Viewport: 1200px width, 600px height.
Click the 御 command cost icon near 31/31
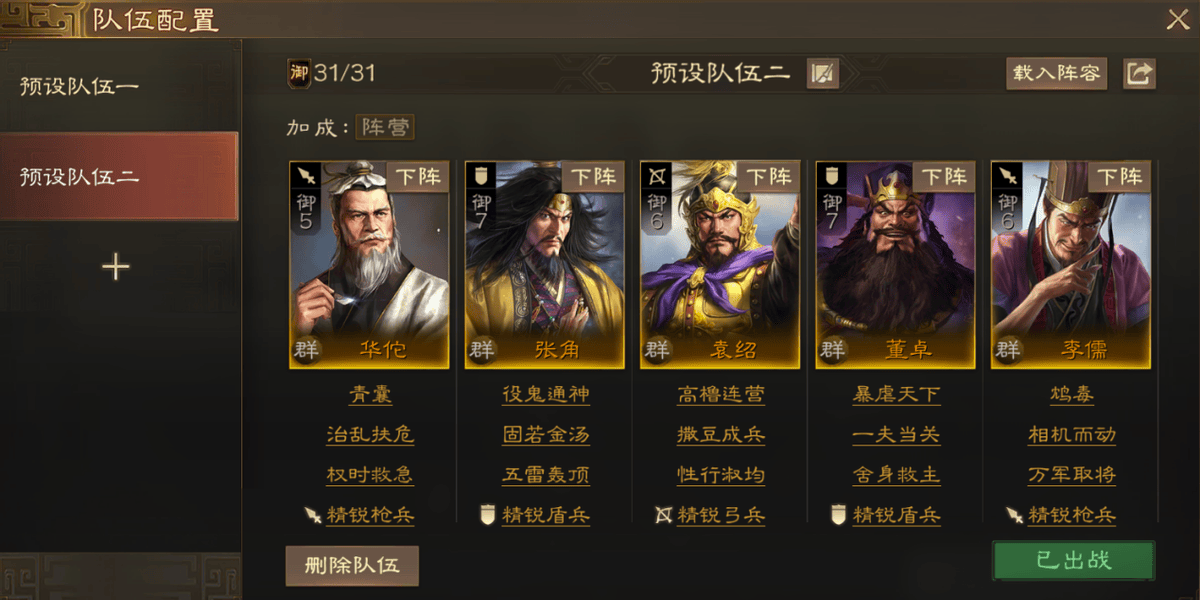pos(299,73)
